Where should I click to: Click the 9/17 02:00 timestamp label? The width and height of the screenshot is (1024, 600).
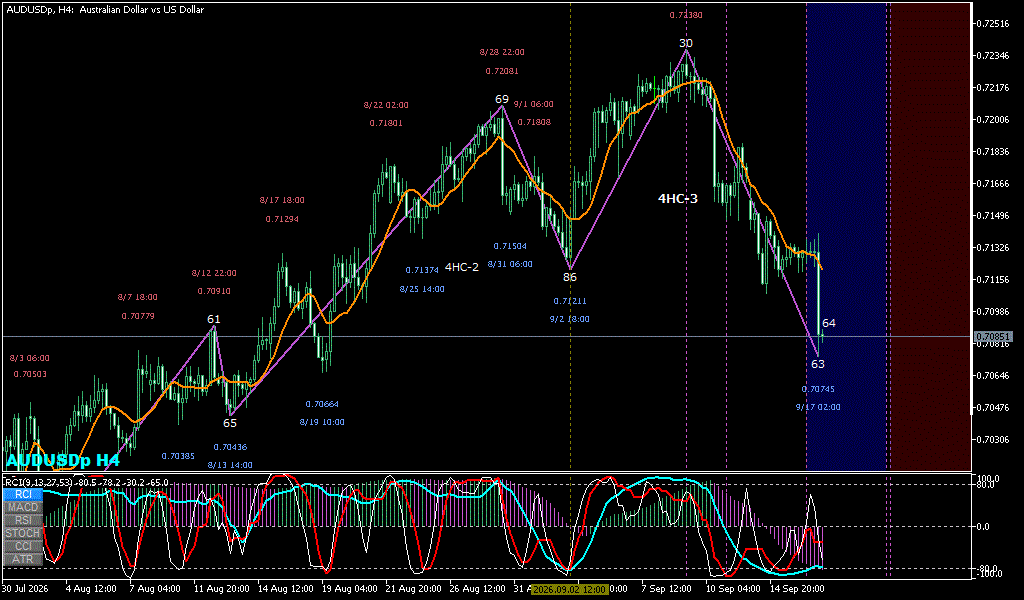click(818, 407)
